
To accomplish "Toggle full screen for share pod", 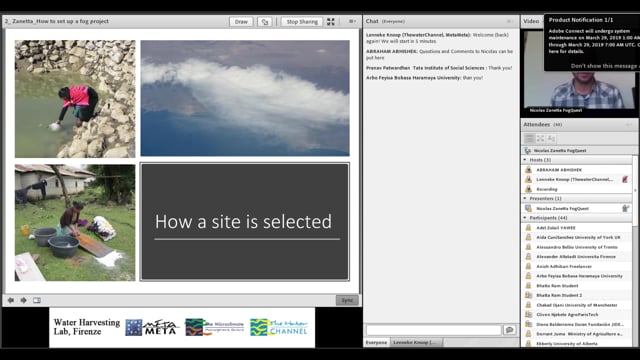I will 331,22.
